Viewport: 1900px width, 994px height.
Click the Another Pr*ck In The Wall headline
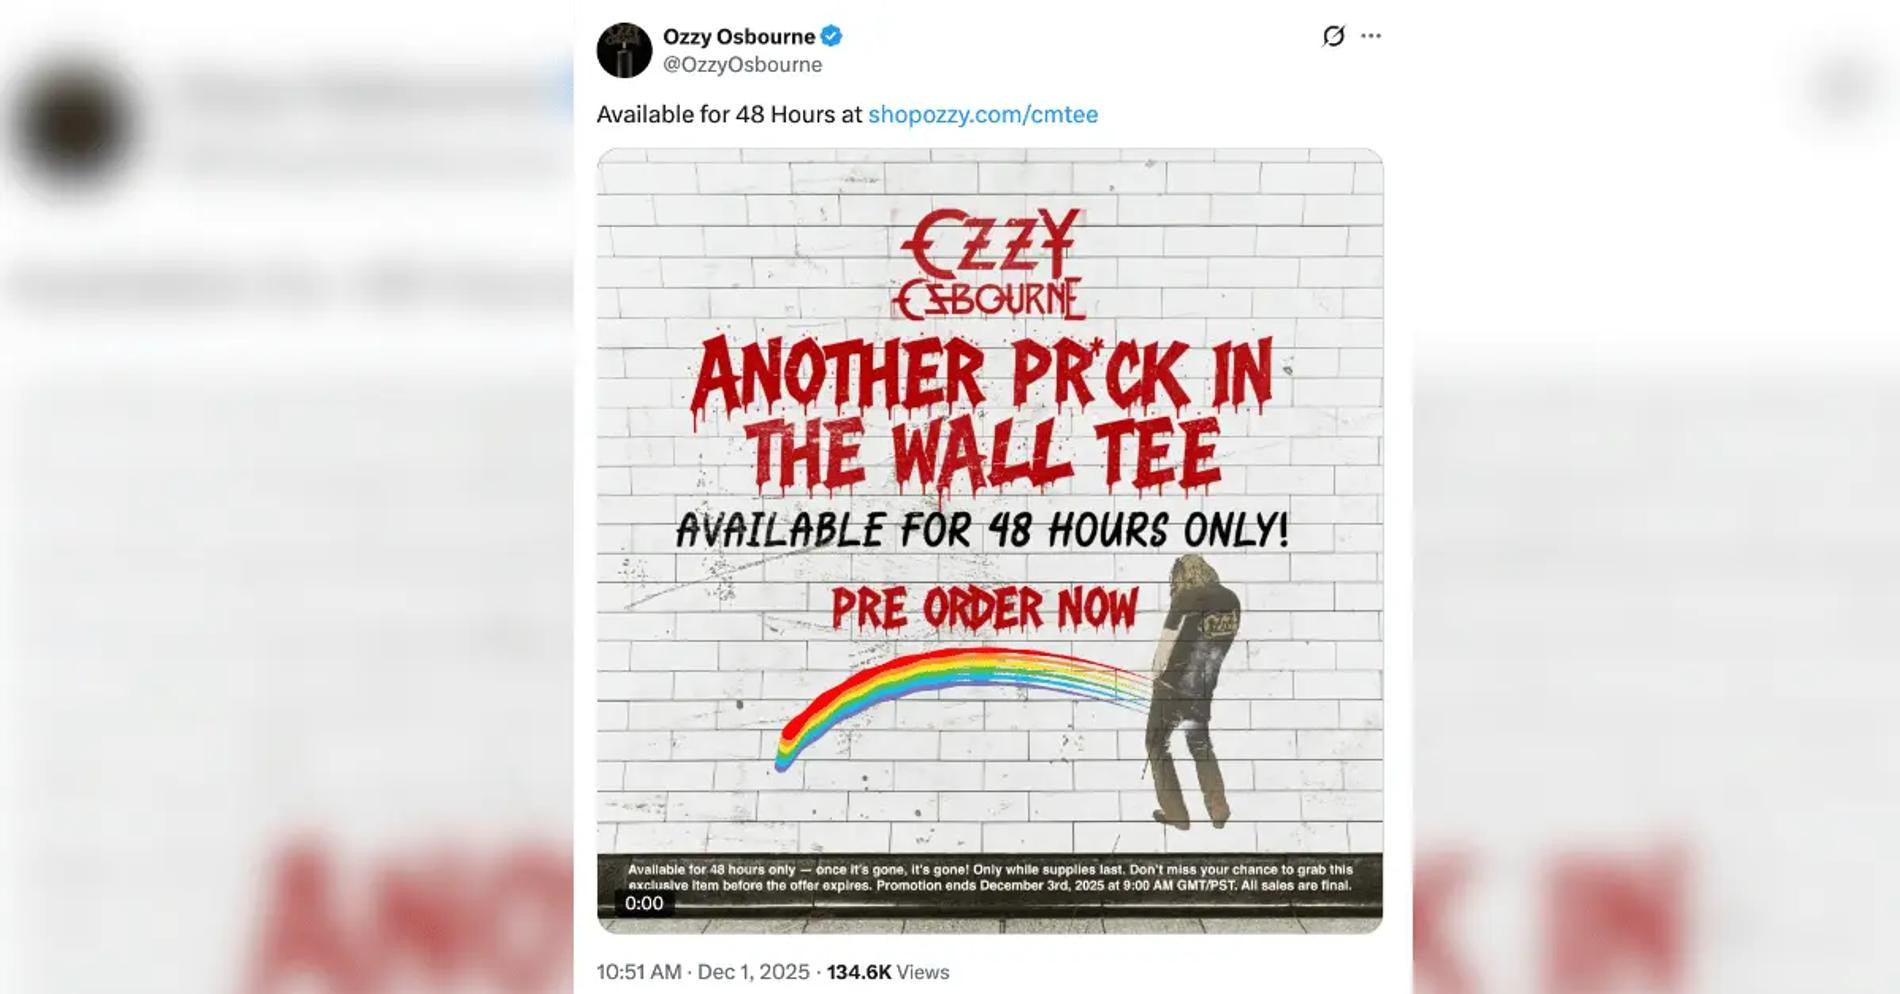point(982,415)
